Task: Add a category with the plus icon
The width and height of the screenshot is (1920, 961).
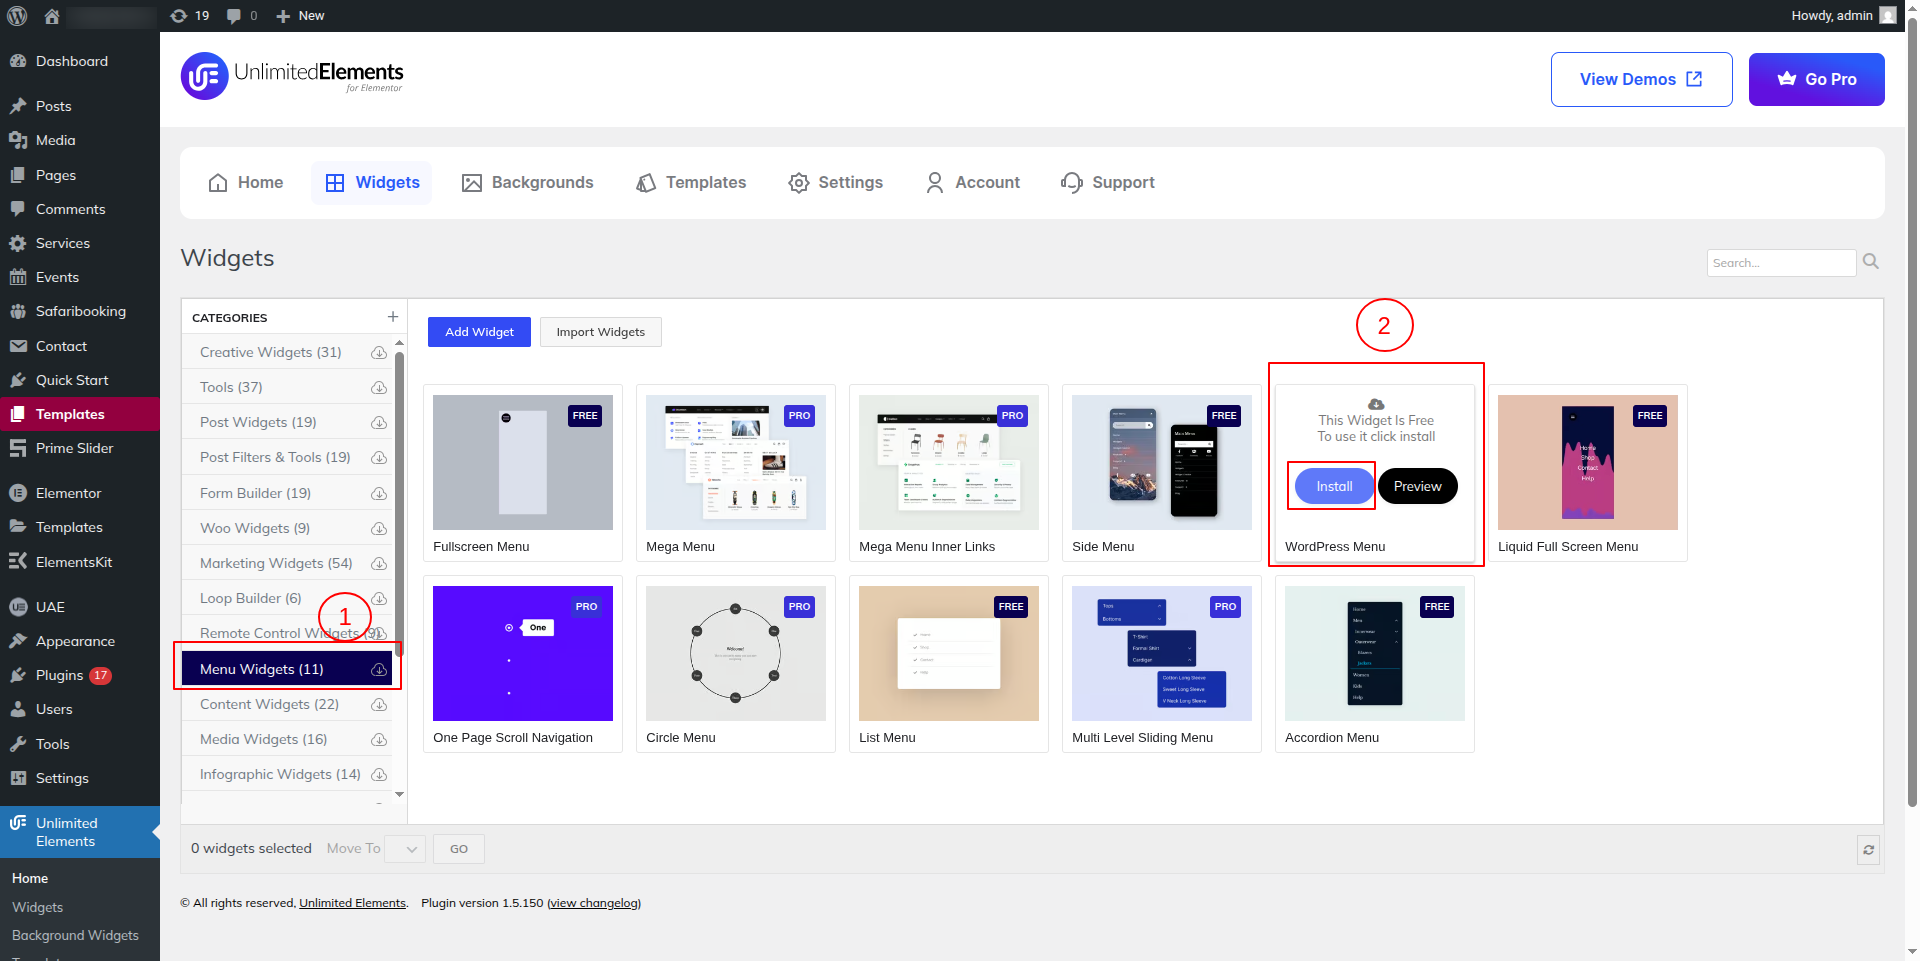Action: pos(393,317)
